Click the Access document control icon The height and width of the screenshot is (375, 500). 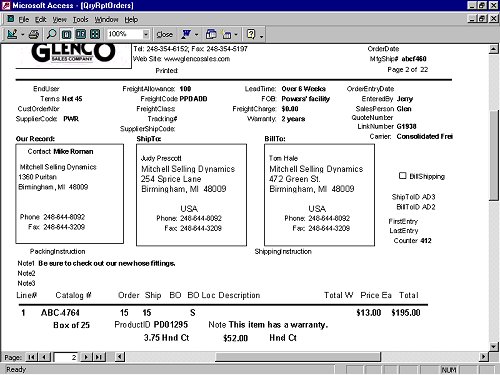tap(10, 19)
